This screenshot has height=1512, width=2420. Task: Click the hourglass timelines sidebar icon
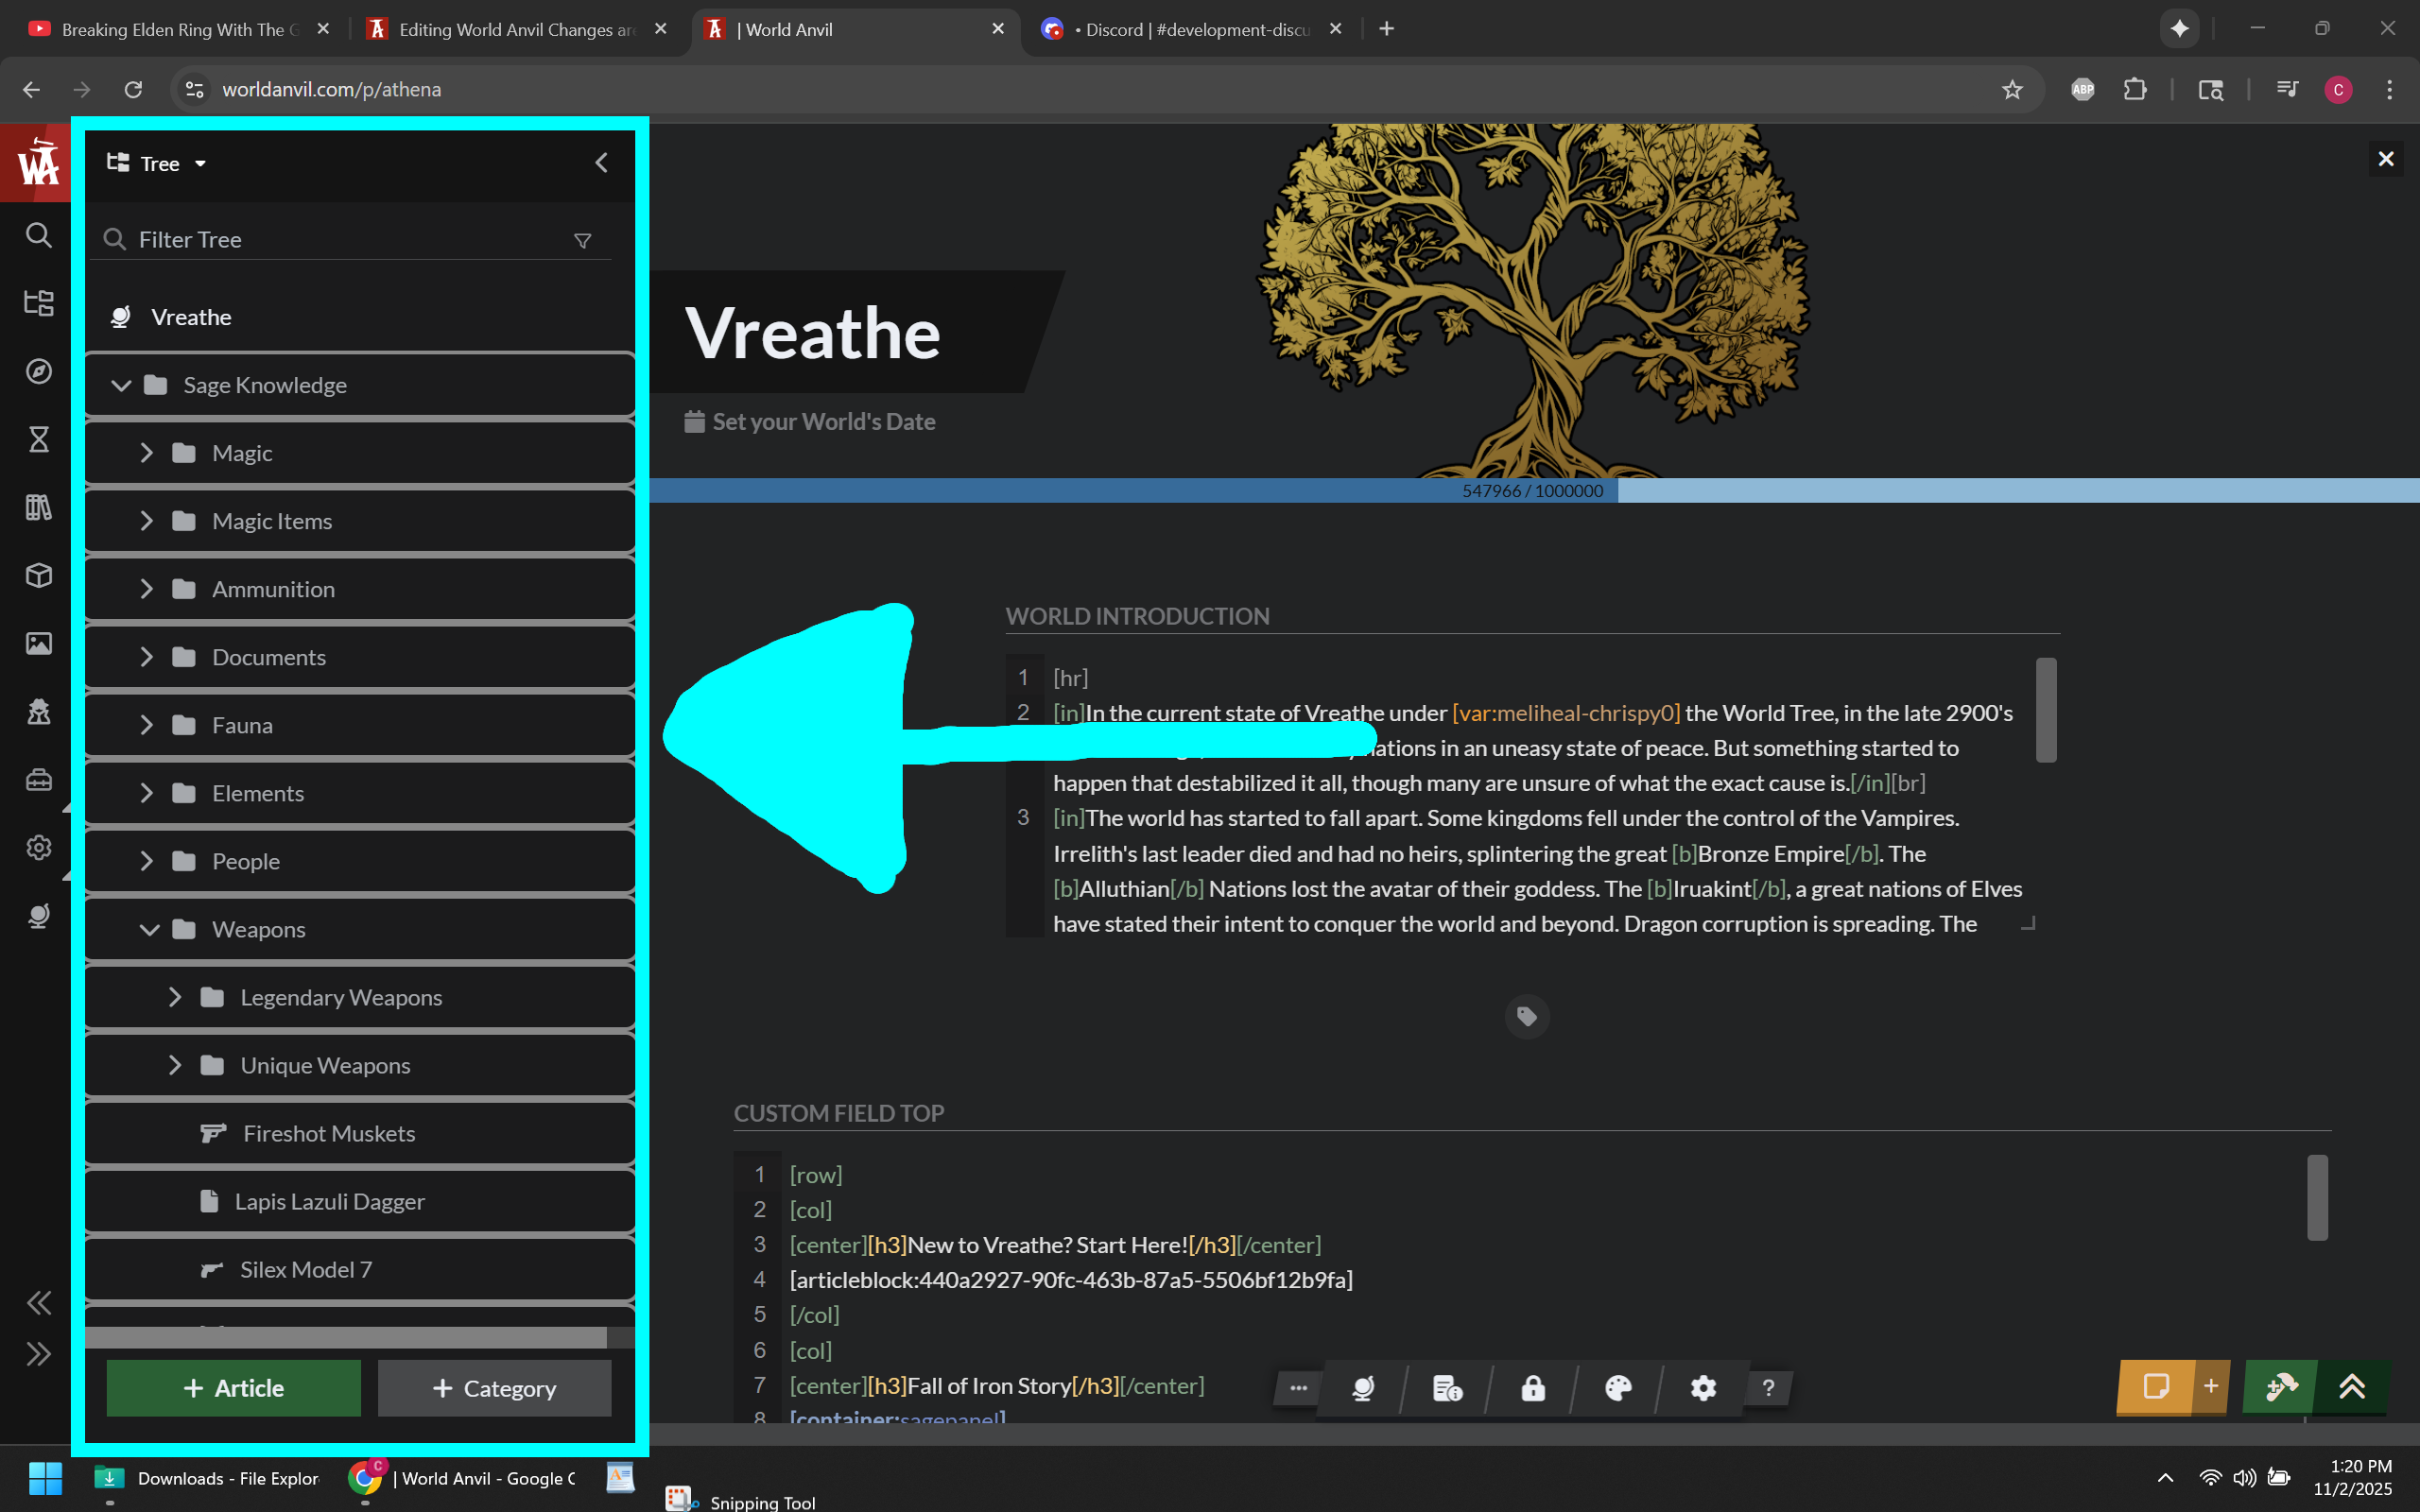coord(38,439)
